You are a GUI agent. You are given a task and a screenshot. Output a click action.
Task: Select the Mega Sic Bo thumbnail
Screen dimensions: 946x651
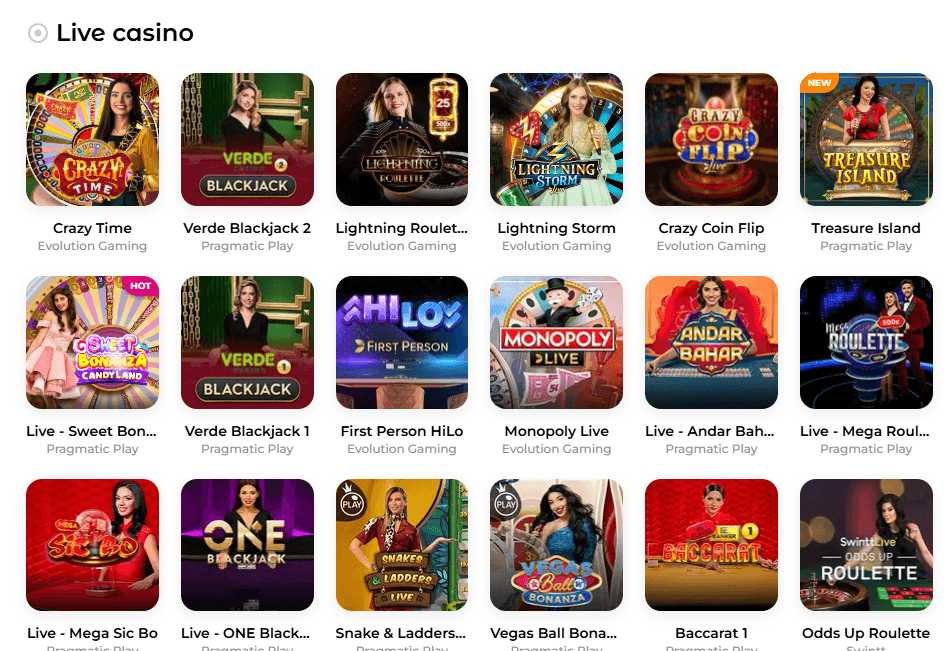coord(92,545)
